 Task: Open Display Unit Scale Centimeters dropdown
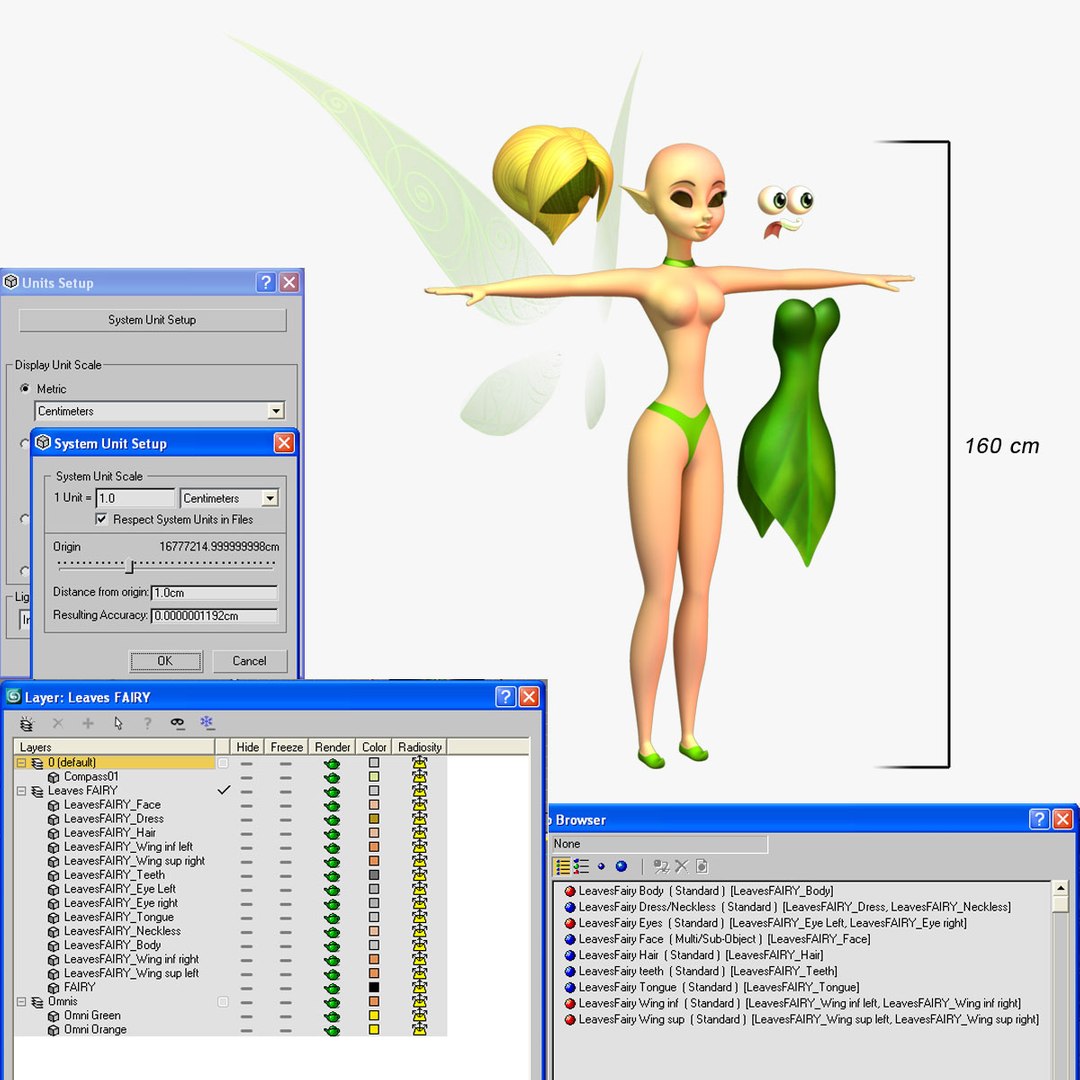coord(276,411)
